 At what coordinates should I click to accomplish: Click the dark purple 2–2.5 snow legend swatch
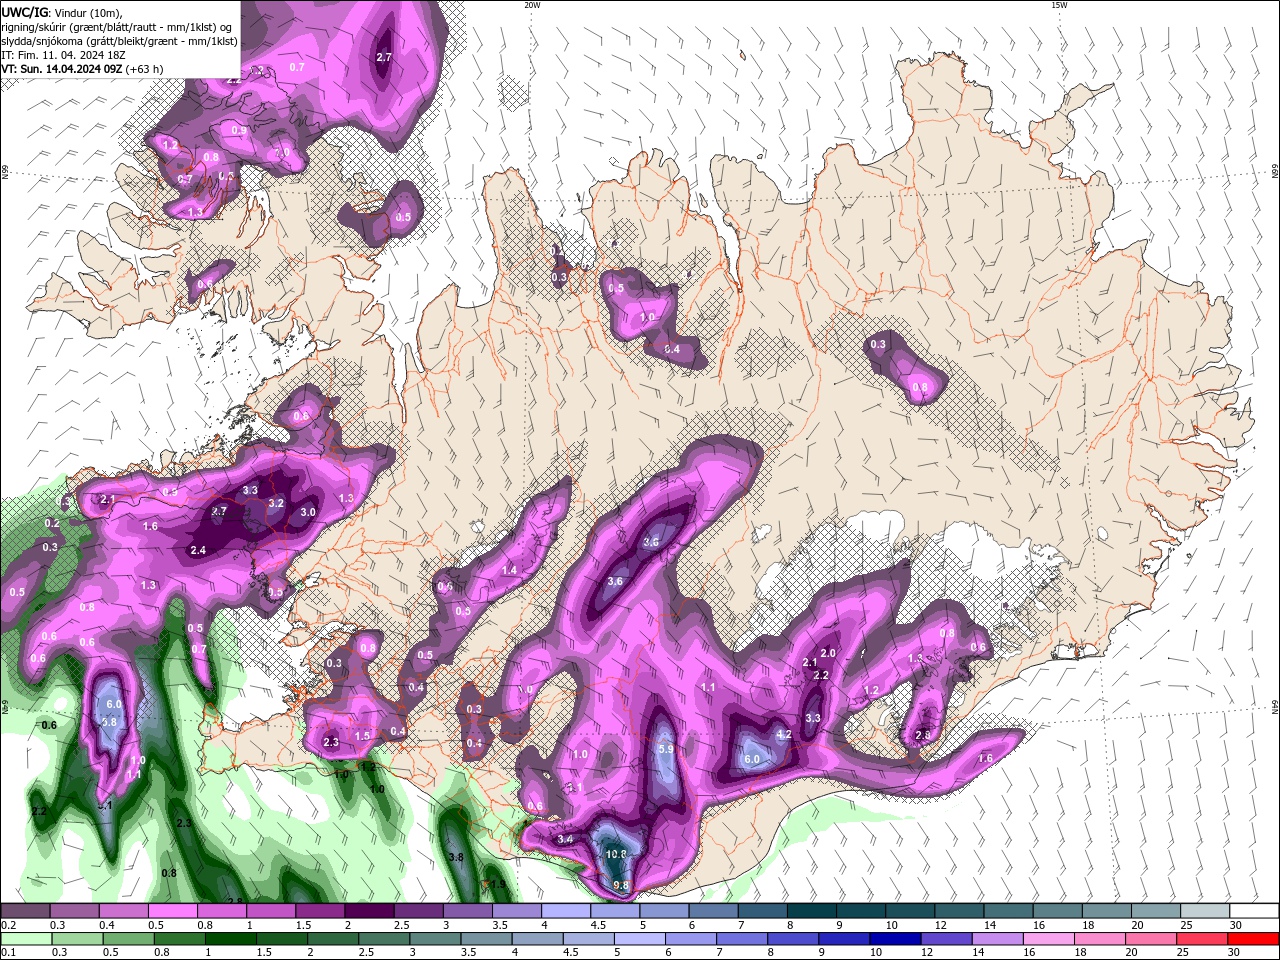pos(369,911)
